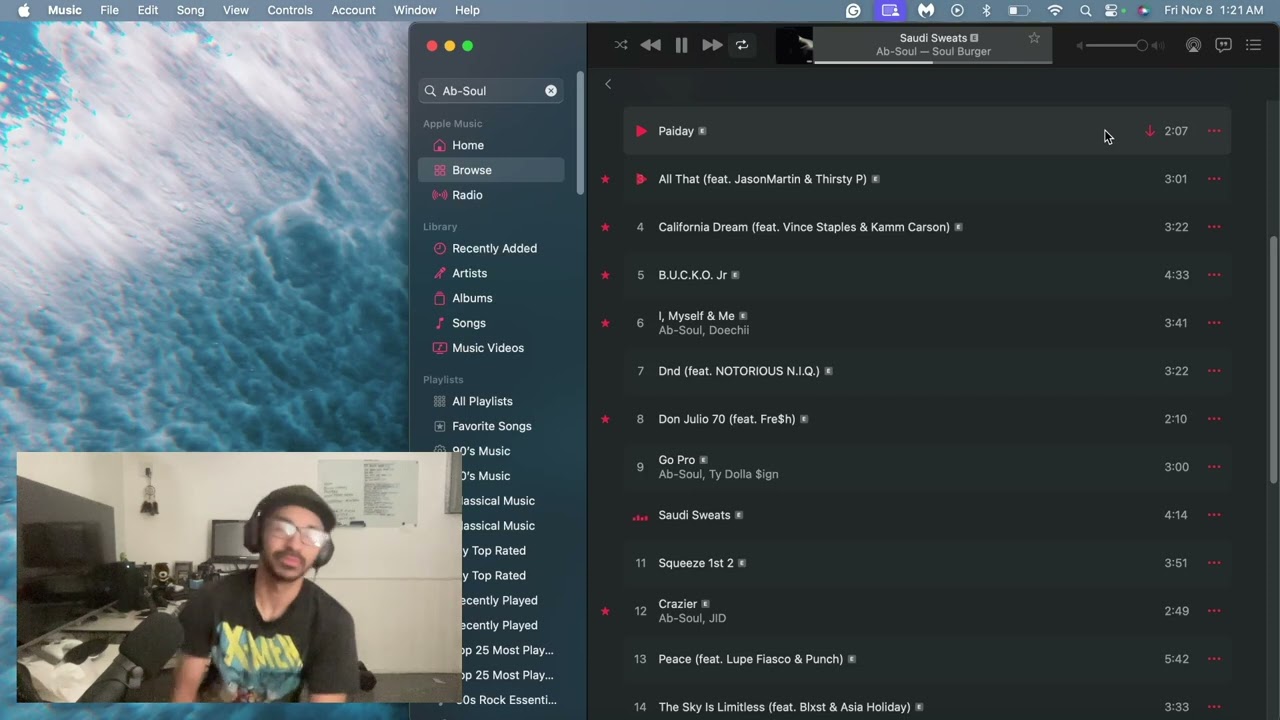The width and height of the screenshot is (1280, 720).
Task: Go back with the chevron arrow
Action: pyautogui.click(x=608, y=84)
